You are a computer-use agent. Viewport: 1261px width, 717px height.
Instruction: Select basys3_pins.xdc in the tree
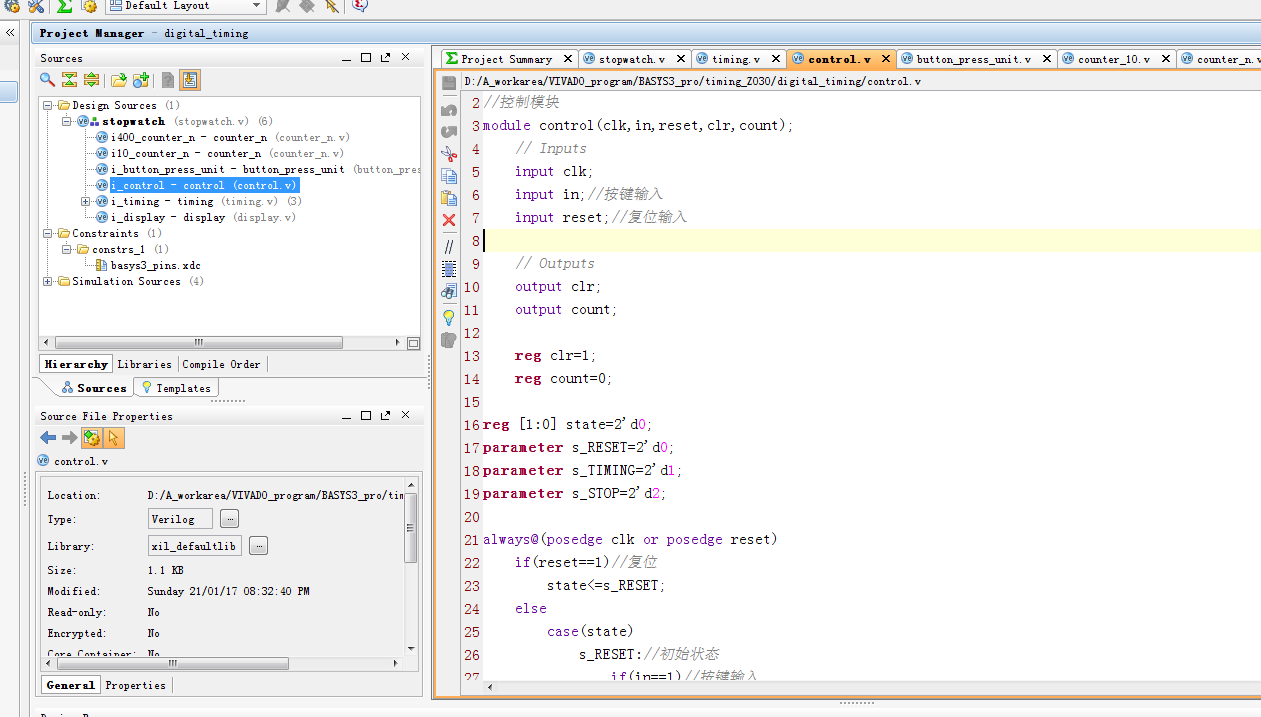155,266
